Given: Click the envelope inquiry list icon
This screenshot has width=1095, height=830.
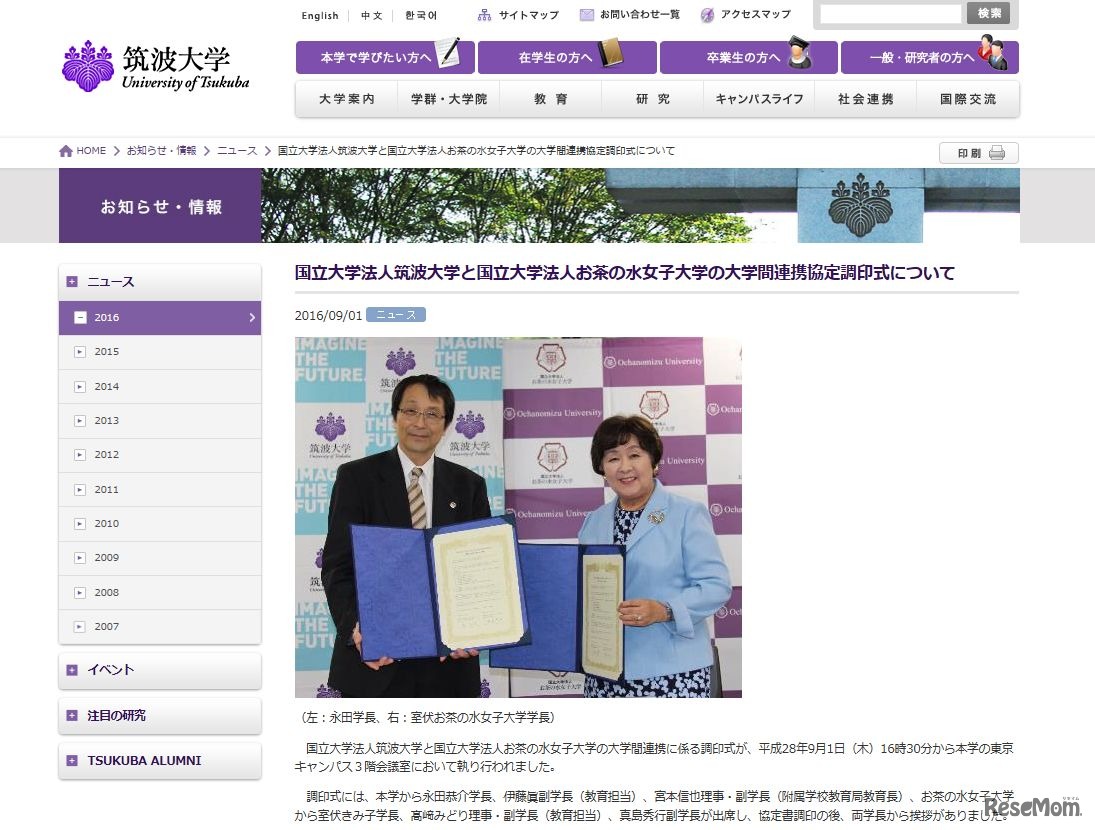Looking at the screenshot, I should point(587,15).
